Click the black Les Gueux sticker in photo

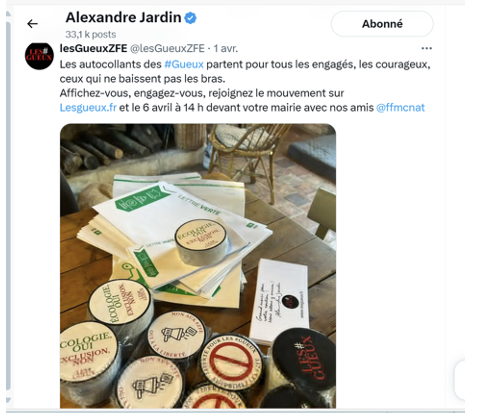pyautogui.click(x=303, y=358)
